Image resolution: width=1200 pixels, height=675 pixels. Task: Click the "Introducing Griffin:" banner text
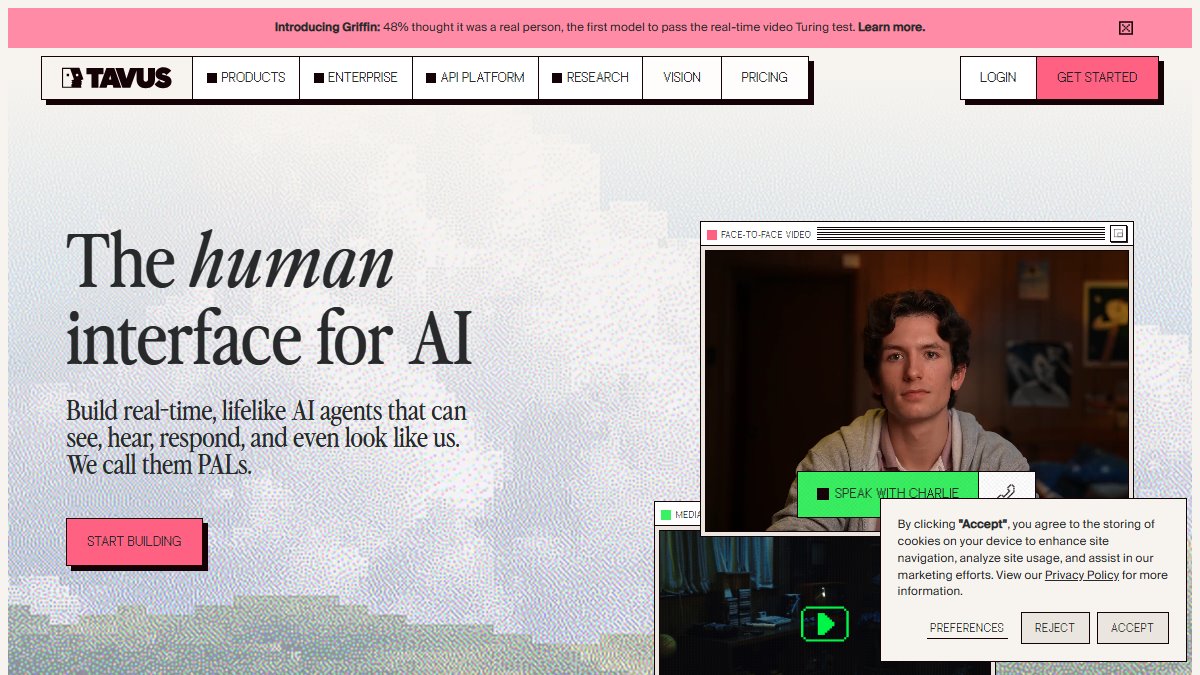(x=327, y=28)
